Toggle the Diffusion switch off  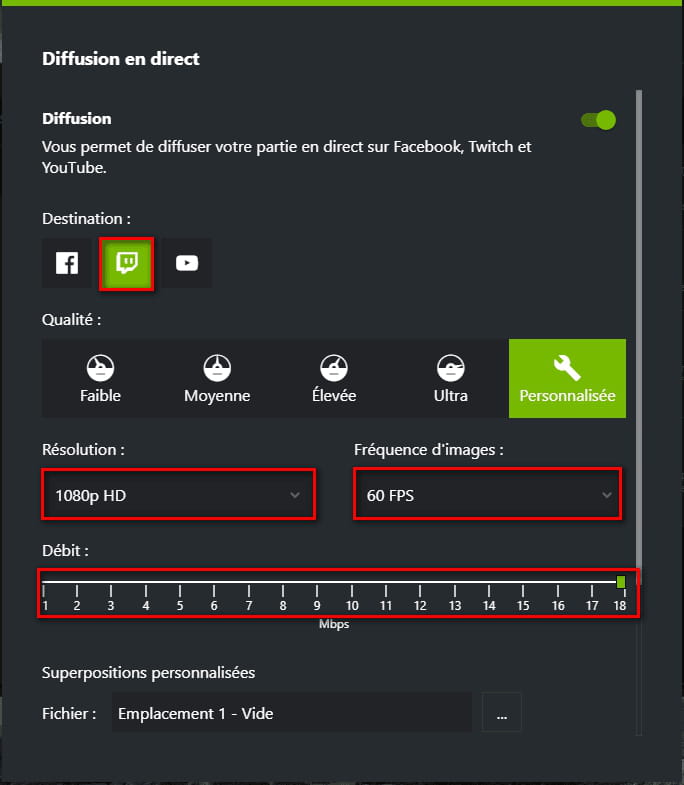point(598,120)
